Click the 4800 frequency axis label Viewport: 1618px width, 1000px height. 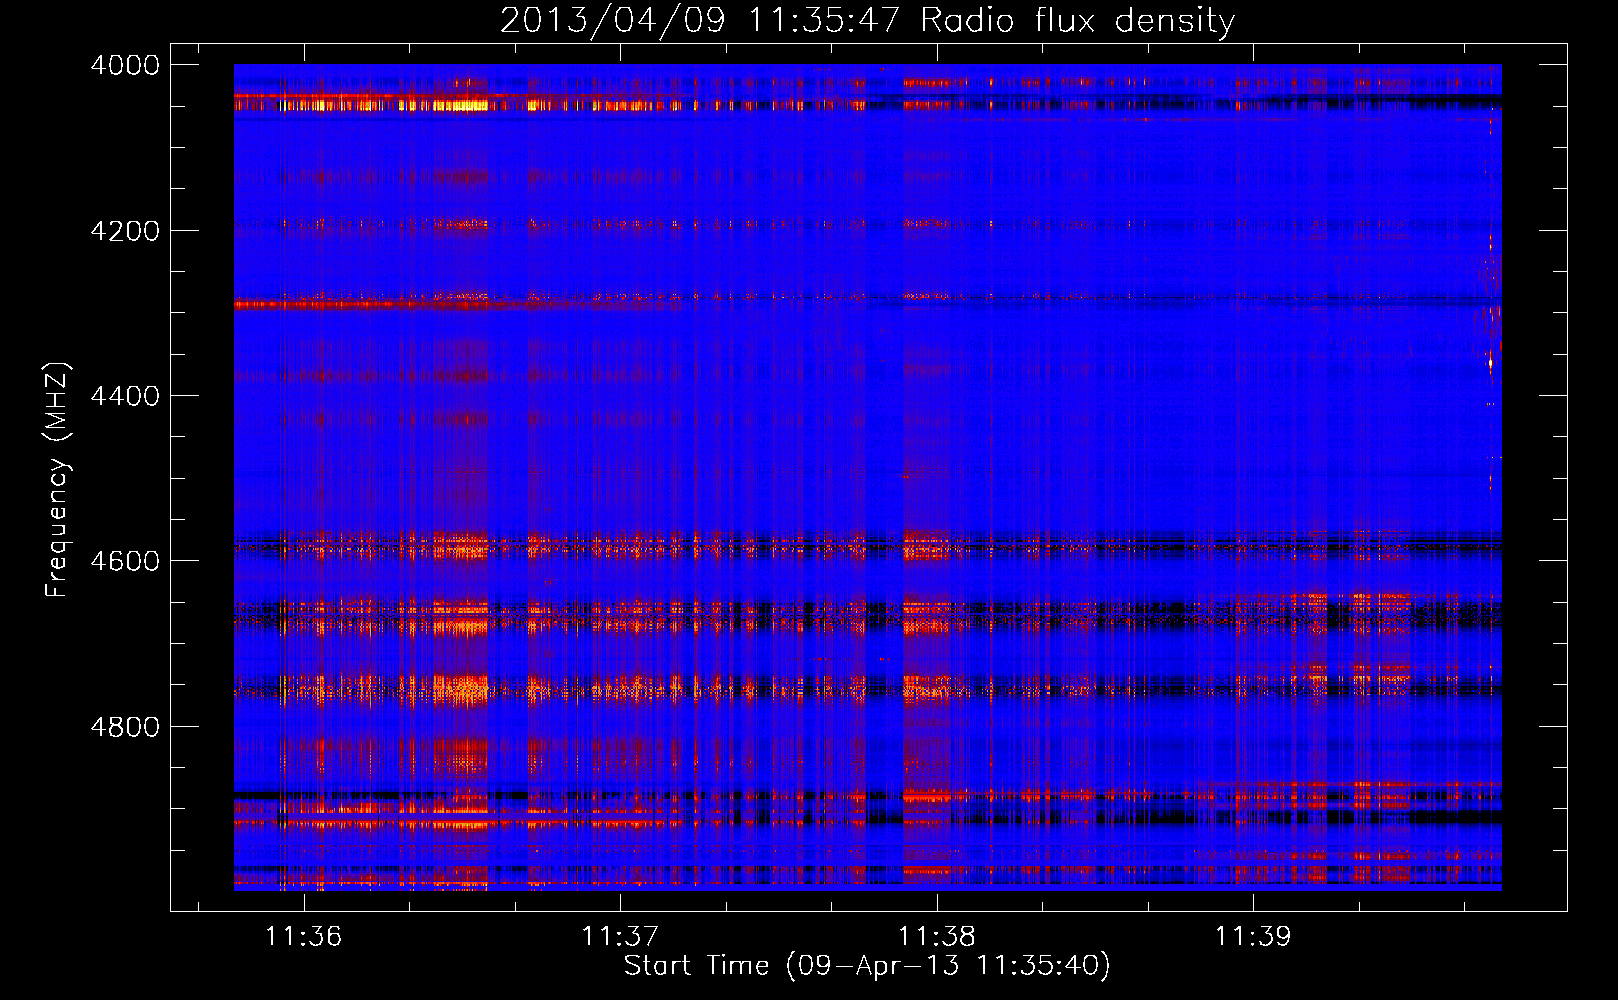coord(125,726)
